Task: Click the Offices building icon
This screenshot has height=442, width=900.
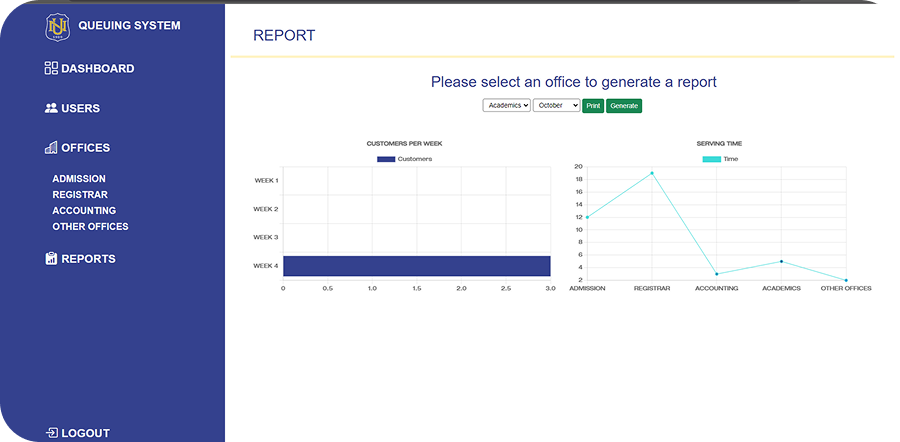Action: pos(51,148)
